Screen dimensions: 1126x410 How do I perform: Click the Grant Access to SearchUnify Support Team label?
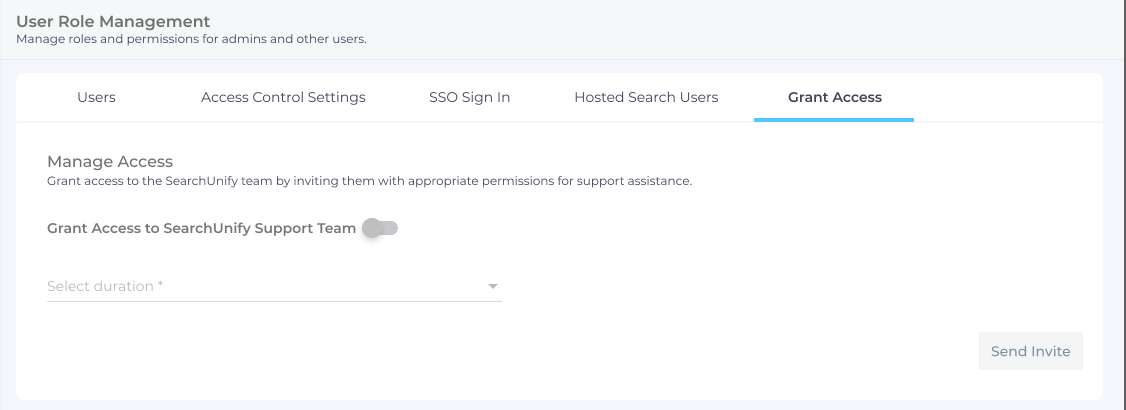click(x=201, y=228)
